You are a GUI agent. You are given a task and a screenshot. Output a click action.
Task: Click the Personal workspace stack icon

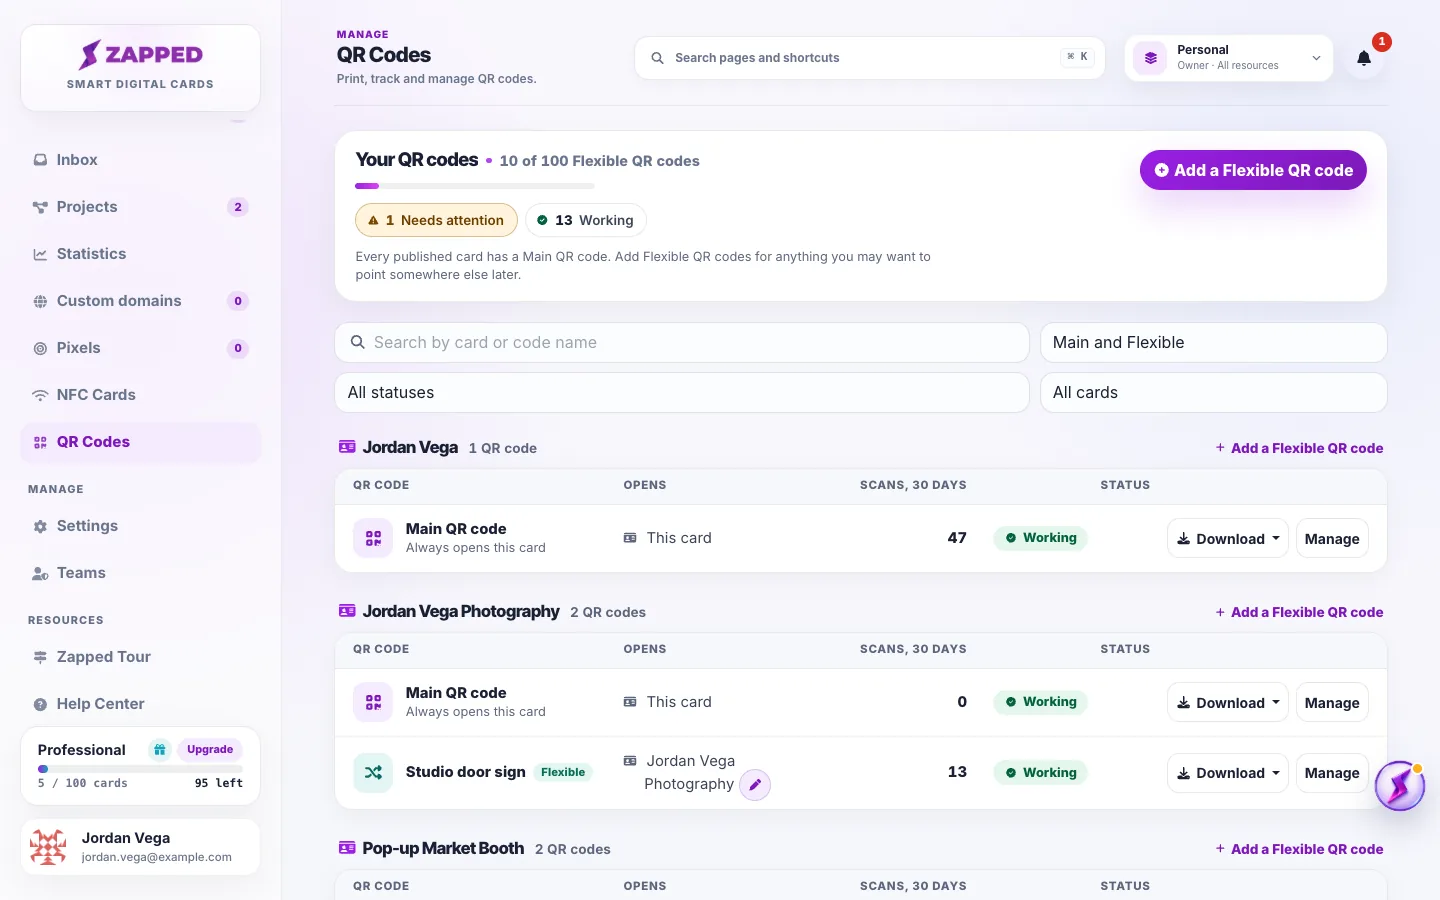point(1150,58)
